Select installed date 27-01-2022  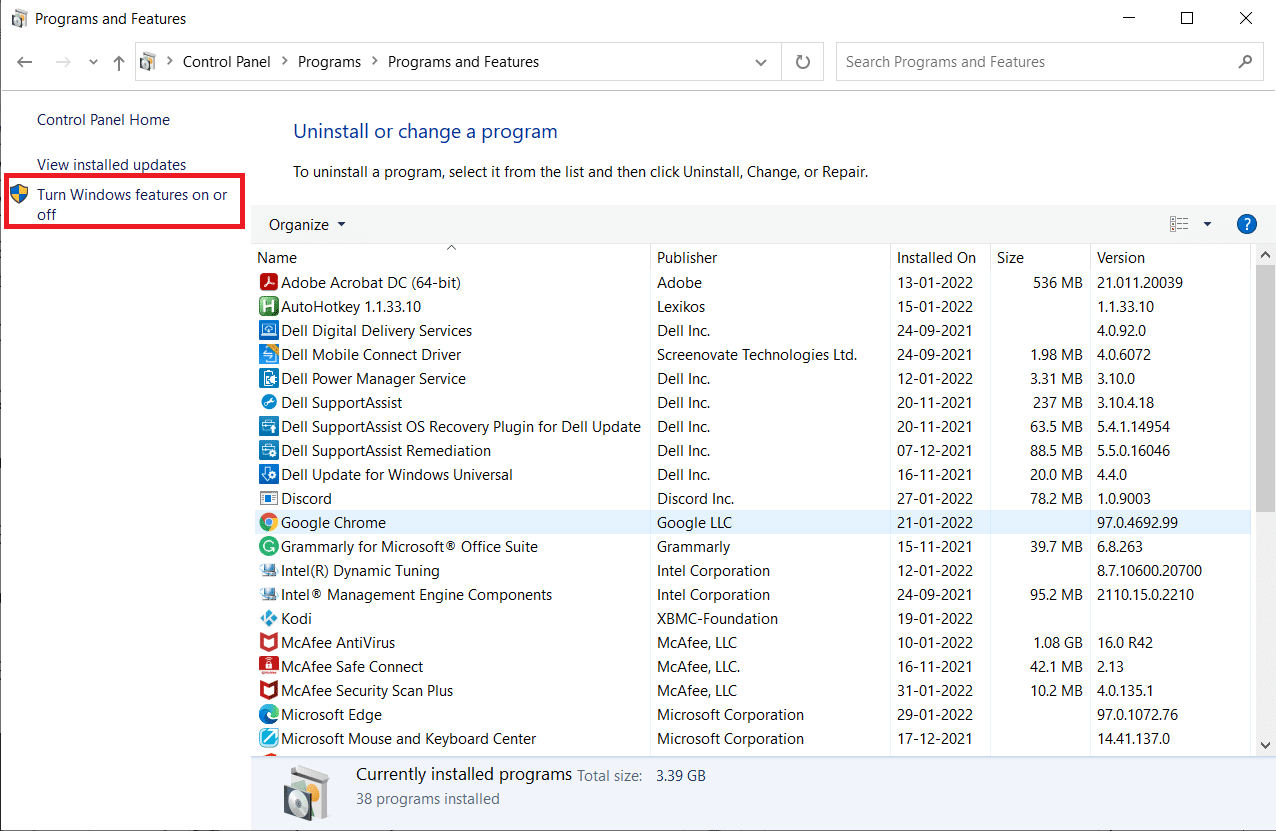tap(935, 499)
